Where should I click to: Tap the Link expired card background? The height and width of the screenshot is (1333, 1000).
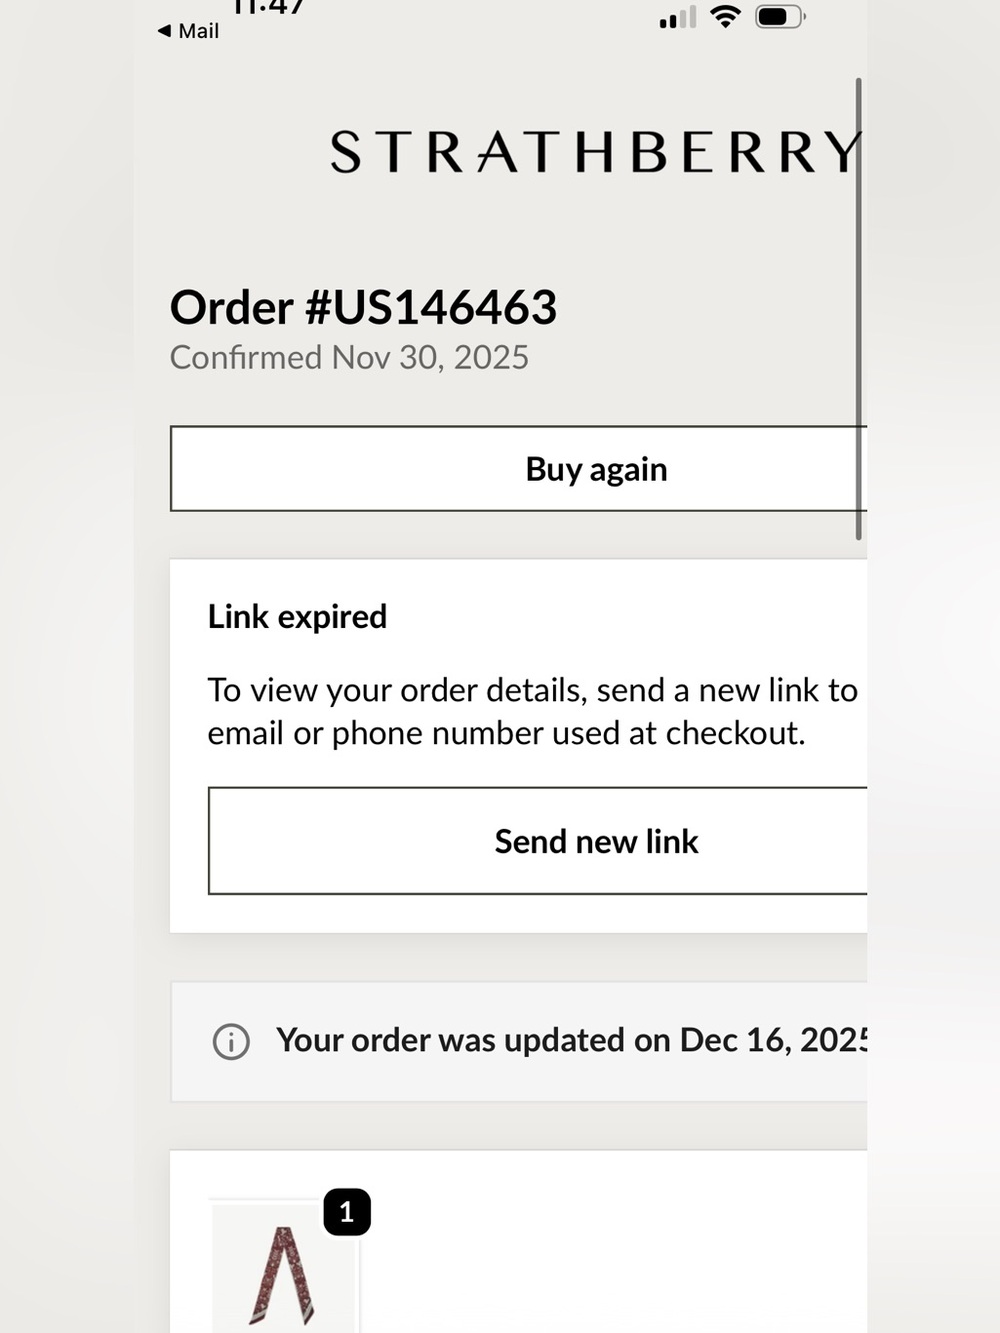tap(518, 746)
